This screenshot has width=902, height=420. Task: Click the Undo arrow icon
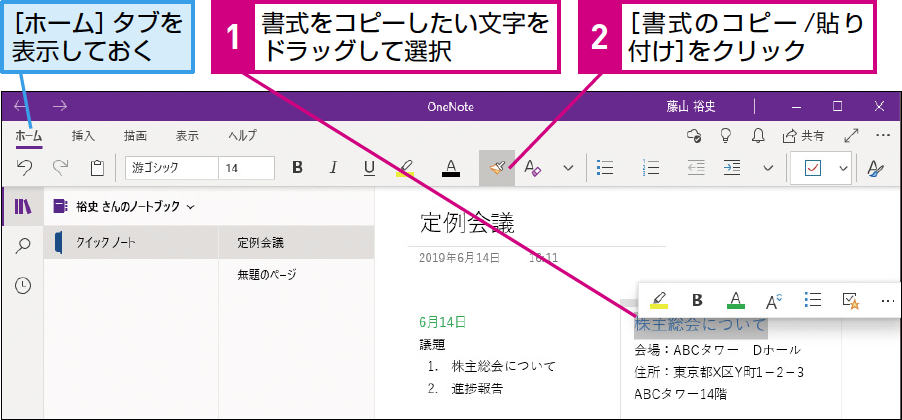coord(24,168)
